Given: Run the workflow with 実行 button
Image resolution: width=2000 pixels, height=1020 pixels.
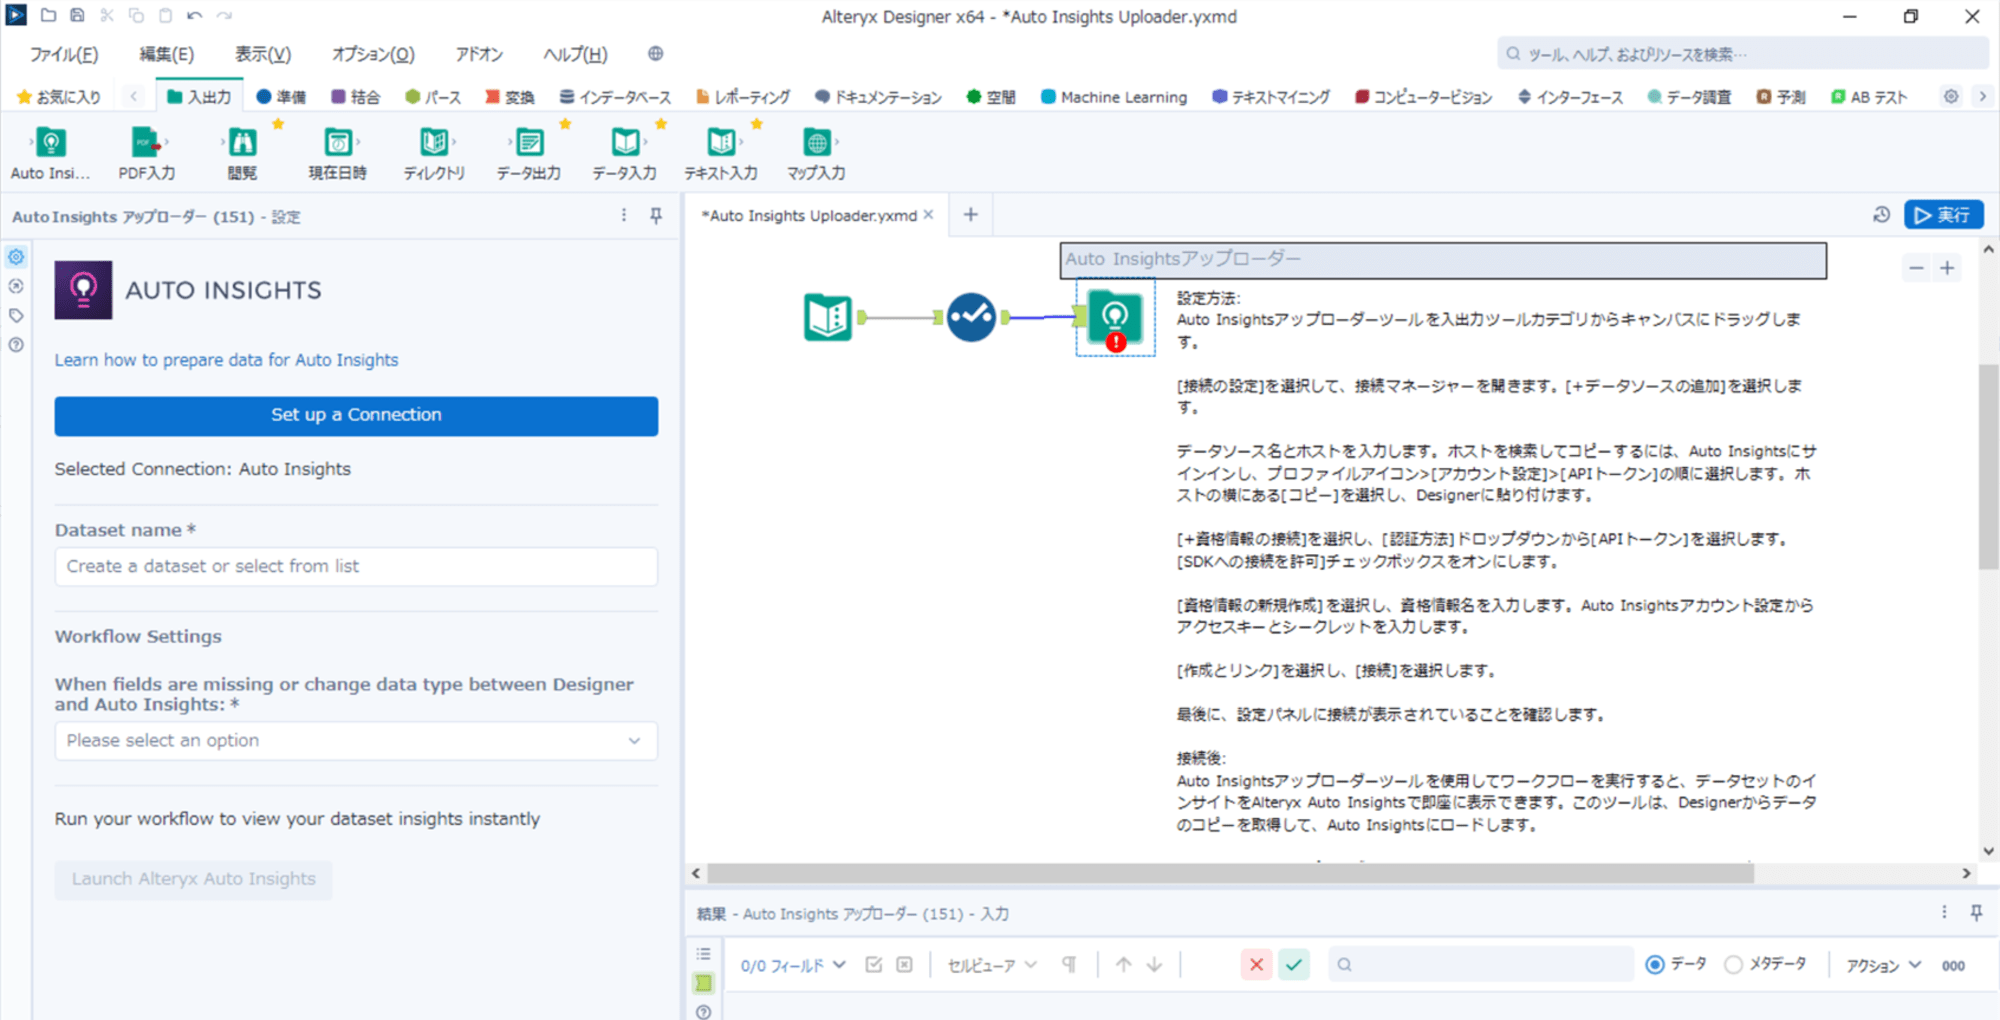Looking at the screenshot, I should 1943,215.
